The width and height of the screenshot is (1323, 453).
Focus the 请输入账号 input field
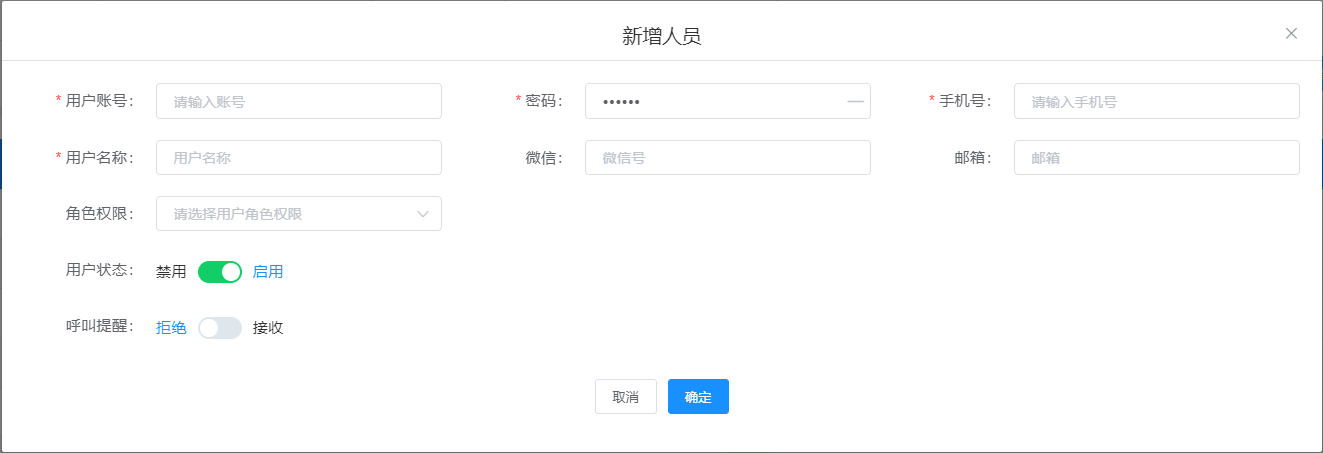click(298, 101)
